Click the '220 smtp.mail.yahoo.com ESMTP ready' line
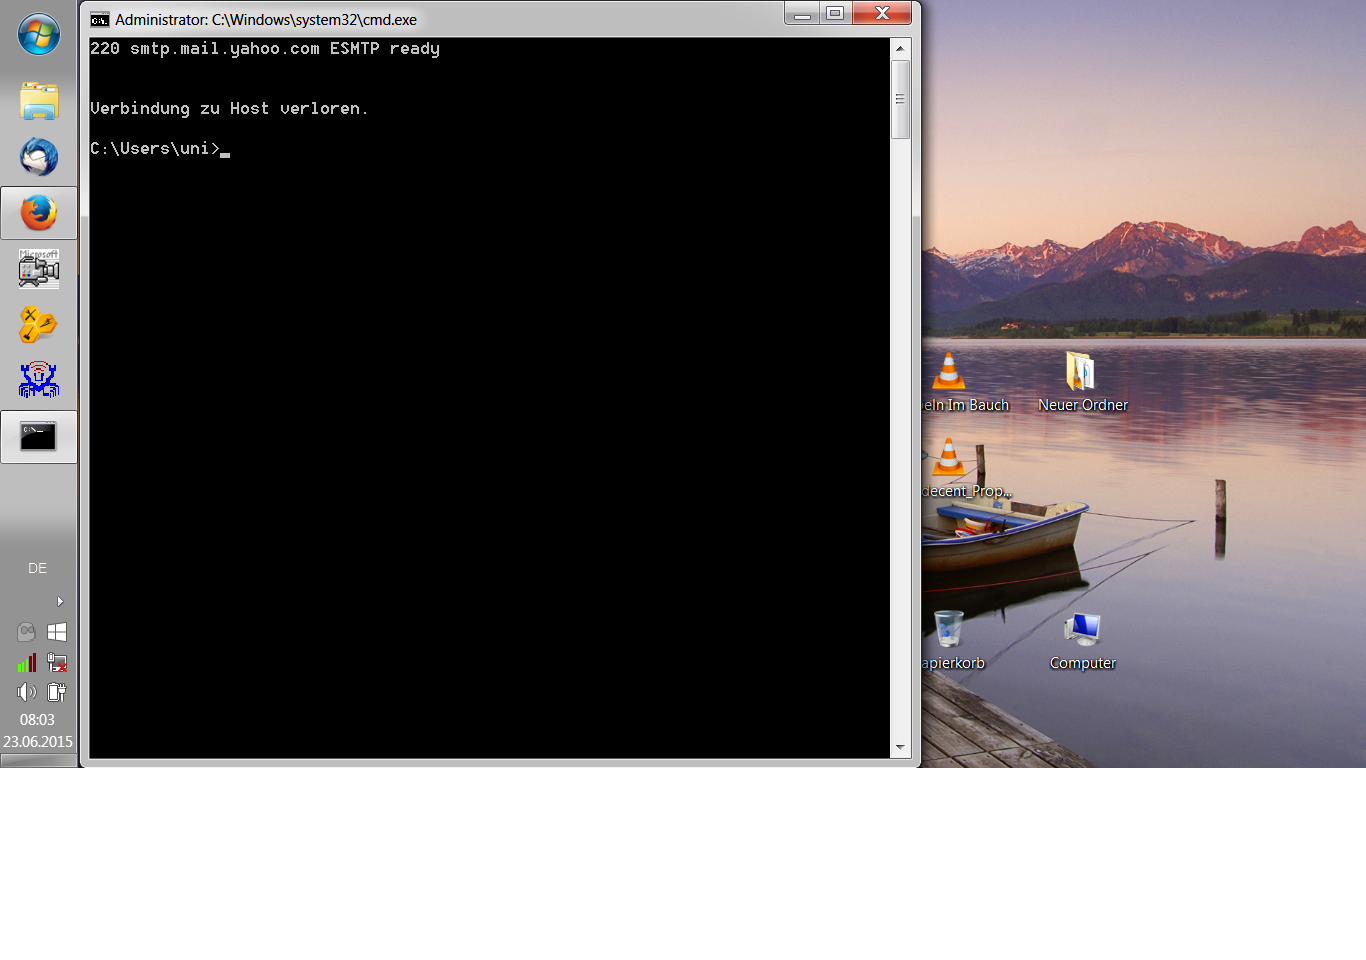Viewport: 1366px width, 960px height. (265, 49)
